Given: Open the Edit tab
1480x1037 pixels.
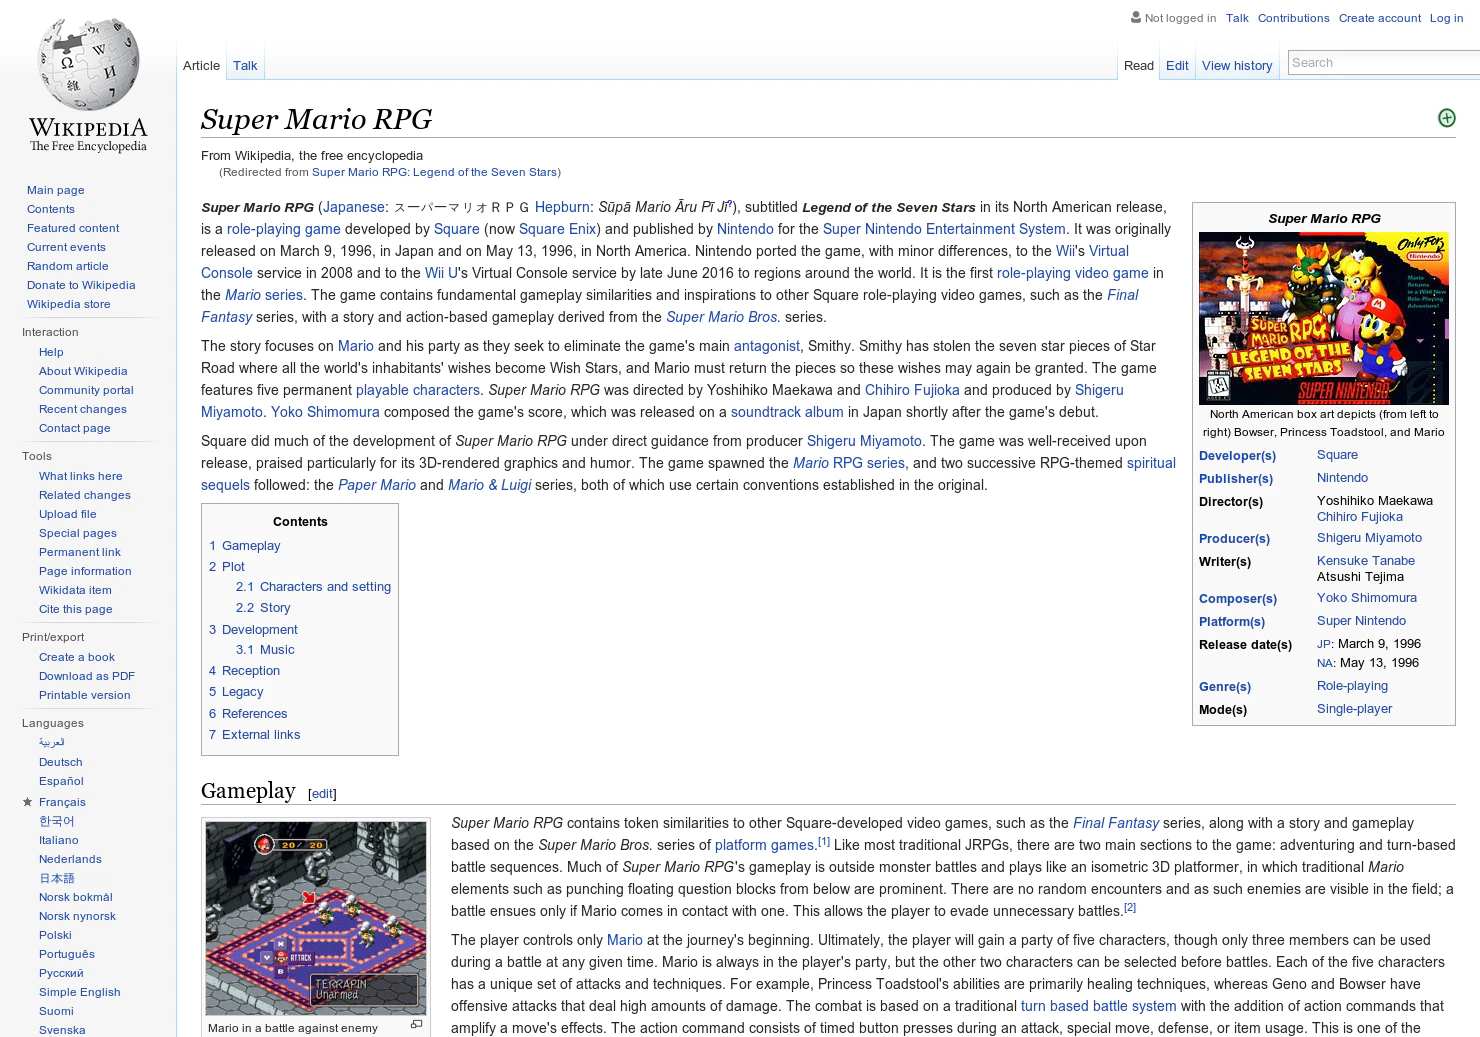Looking at the screenshot, I should pyautogui.click(x=1177, y=66).
